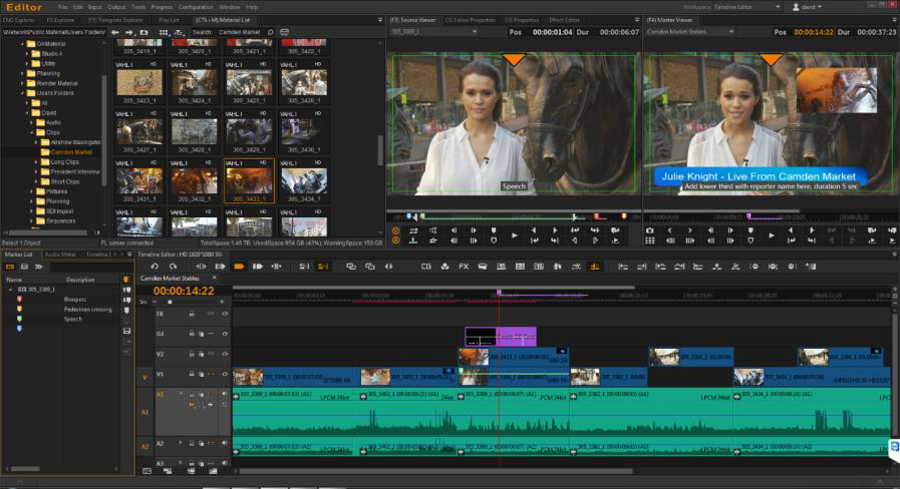Viewport: 900px width, 489px height.
Task: Click the FX button in the timeline toolbar
Action: 463,266
